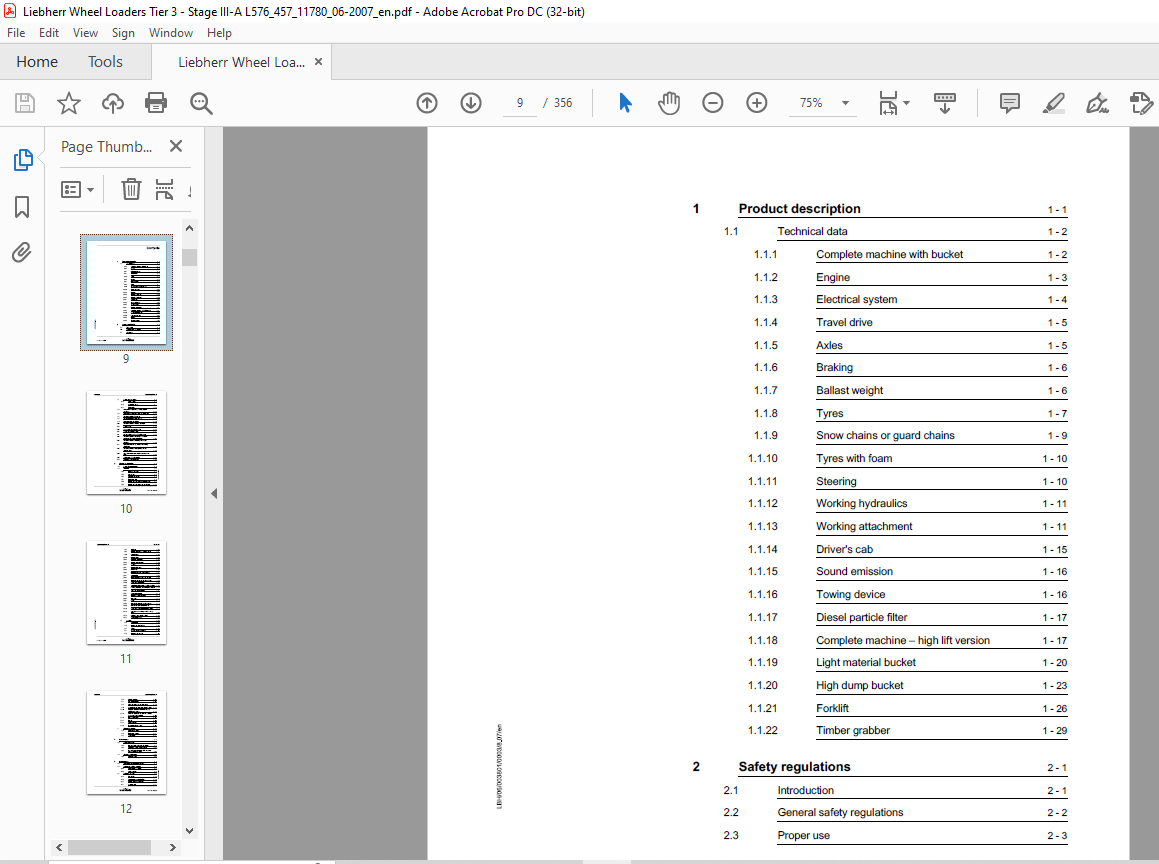Click the fit page width icon
Viewport: 1159px width, 864px height.
click(888, 103)
